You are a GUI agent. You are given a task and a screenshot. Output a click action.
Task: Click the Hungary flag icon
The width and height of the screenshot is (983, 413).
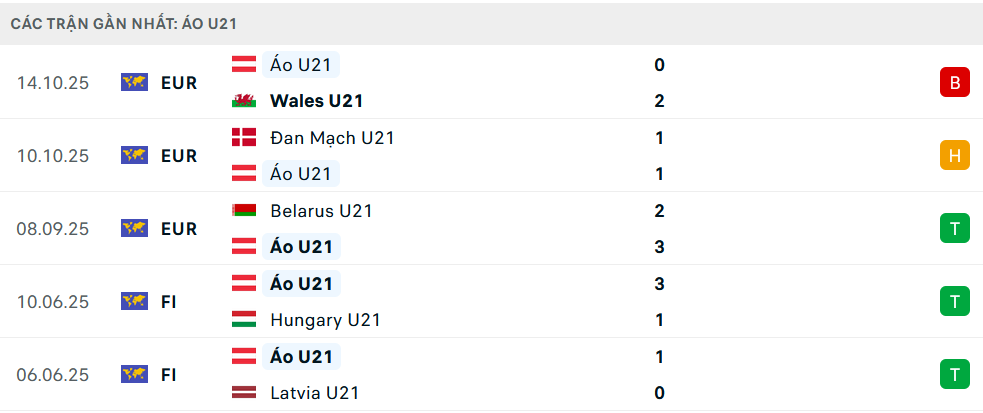click(x=243, y=320)
